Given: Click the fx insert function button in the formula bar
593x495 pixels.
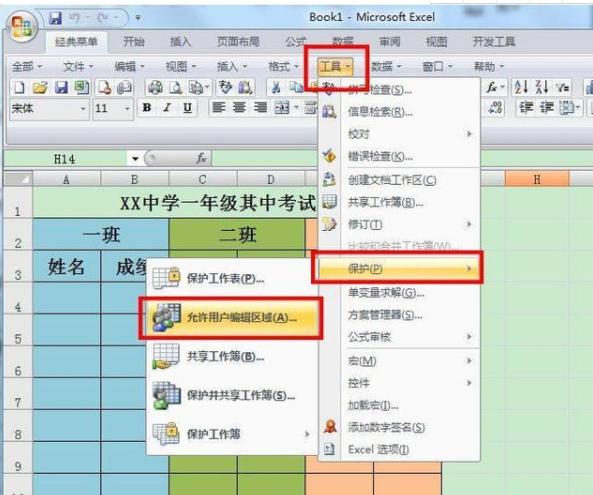Looking at the screenshot, I should (x=201, y=158).
